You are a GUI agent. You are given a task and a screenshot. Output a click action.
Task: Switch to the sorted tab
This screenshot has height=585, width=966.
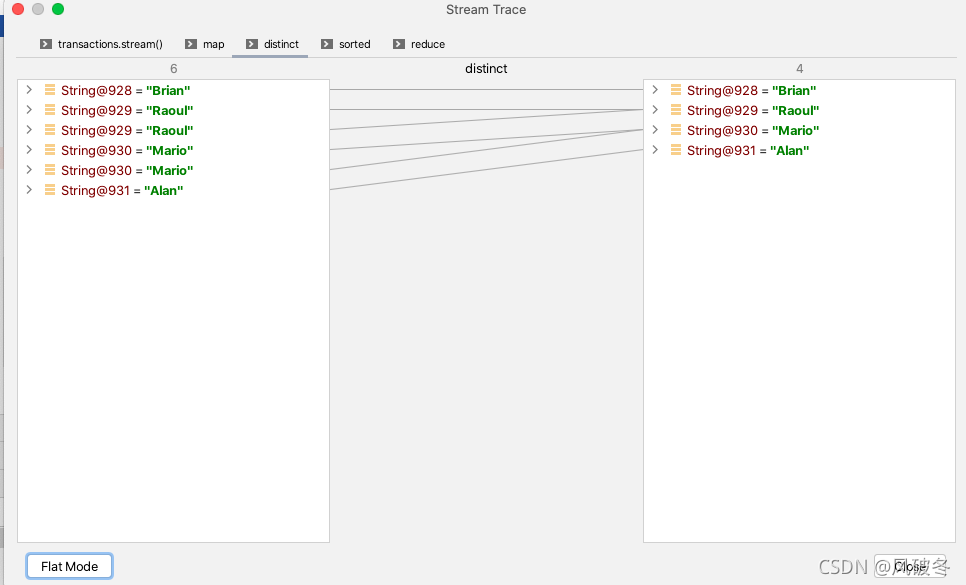(346, 44)
